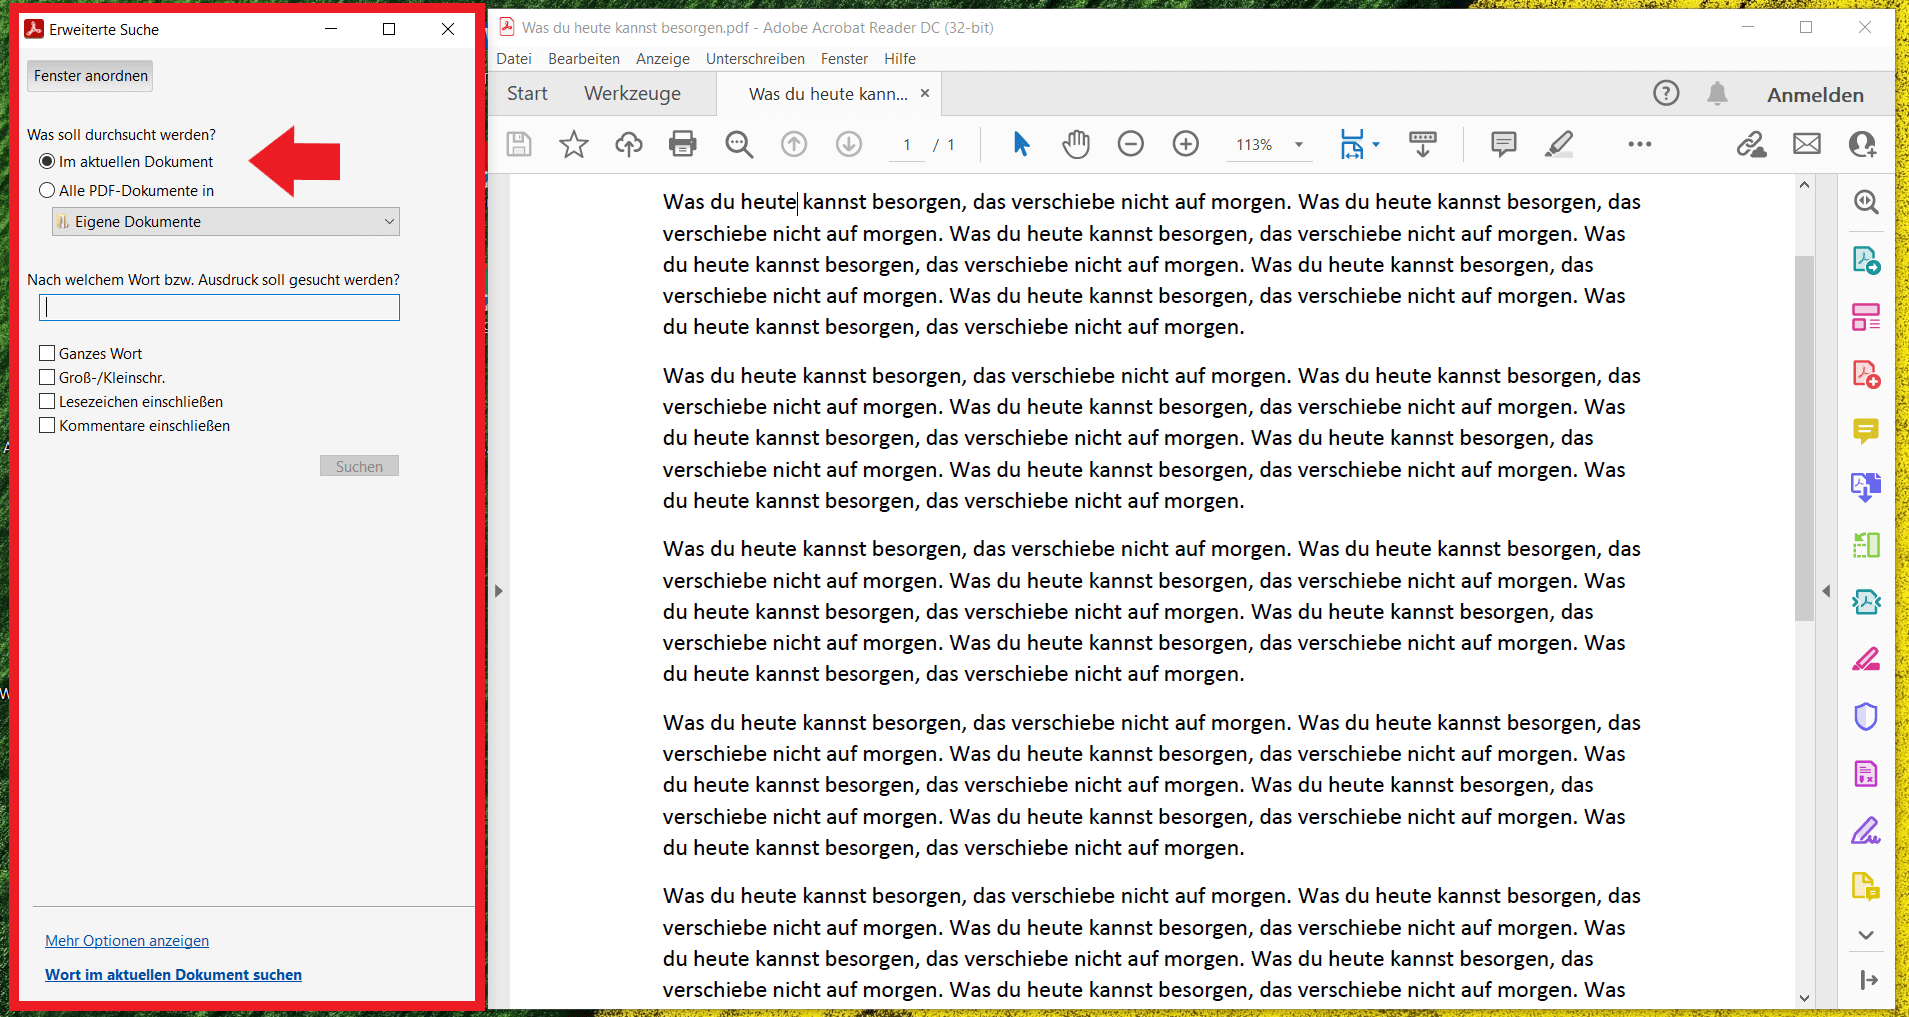1909x1017 pixels.
Task: Toggle the Groß-/Kleinschr. checkbox
Action: tap(47, 377)
